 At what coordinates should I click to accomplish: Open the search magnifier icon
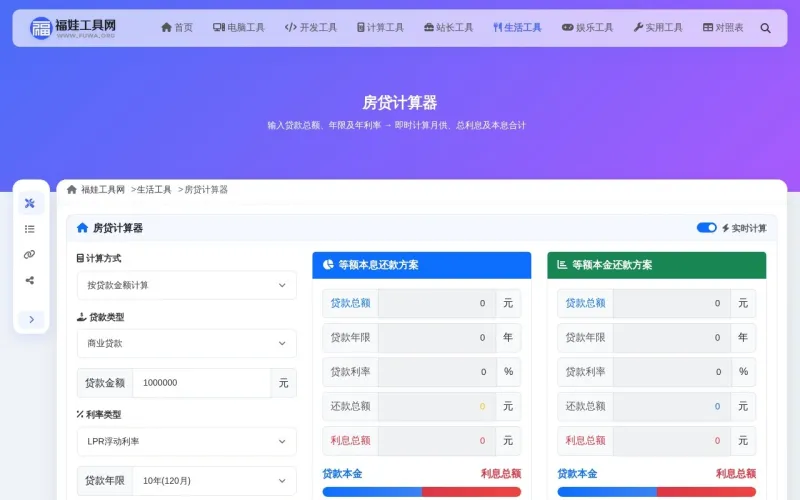[x=765, y=28]
